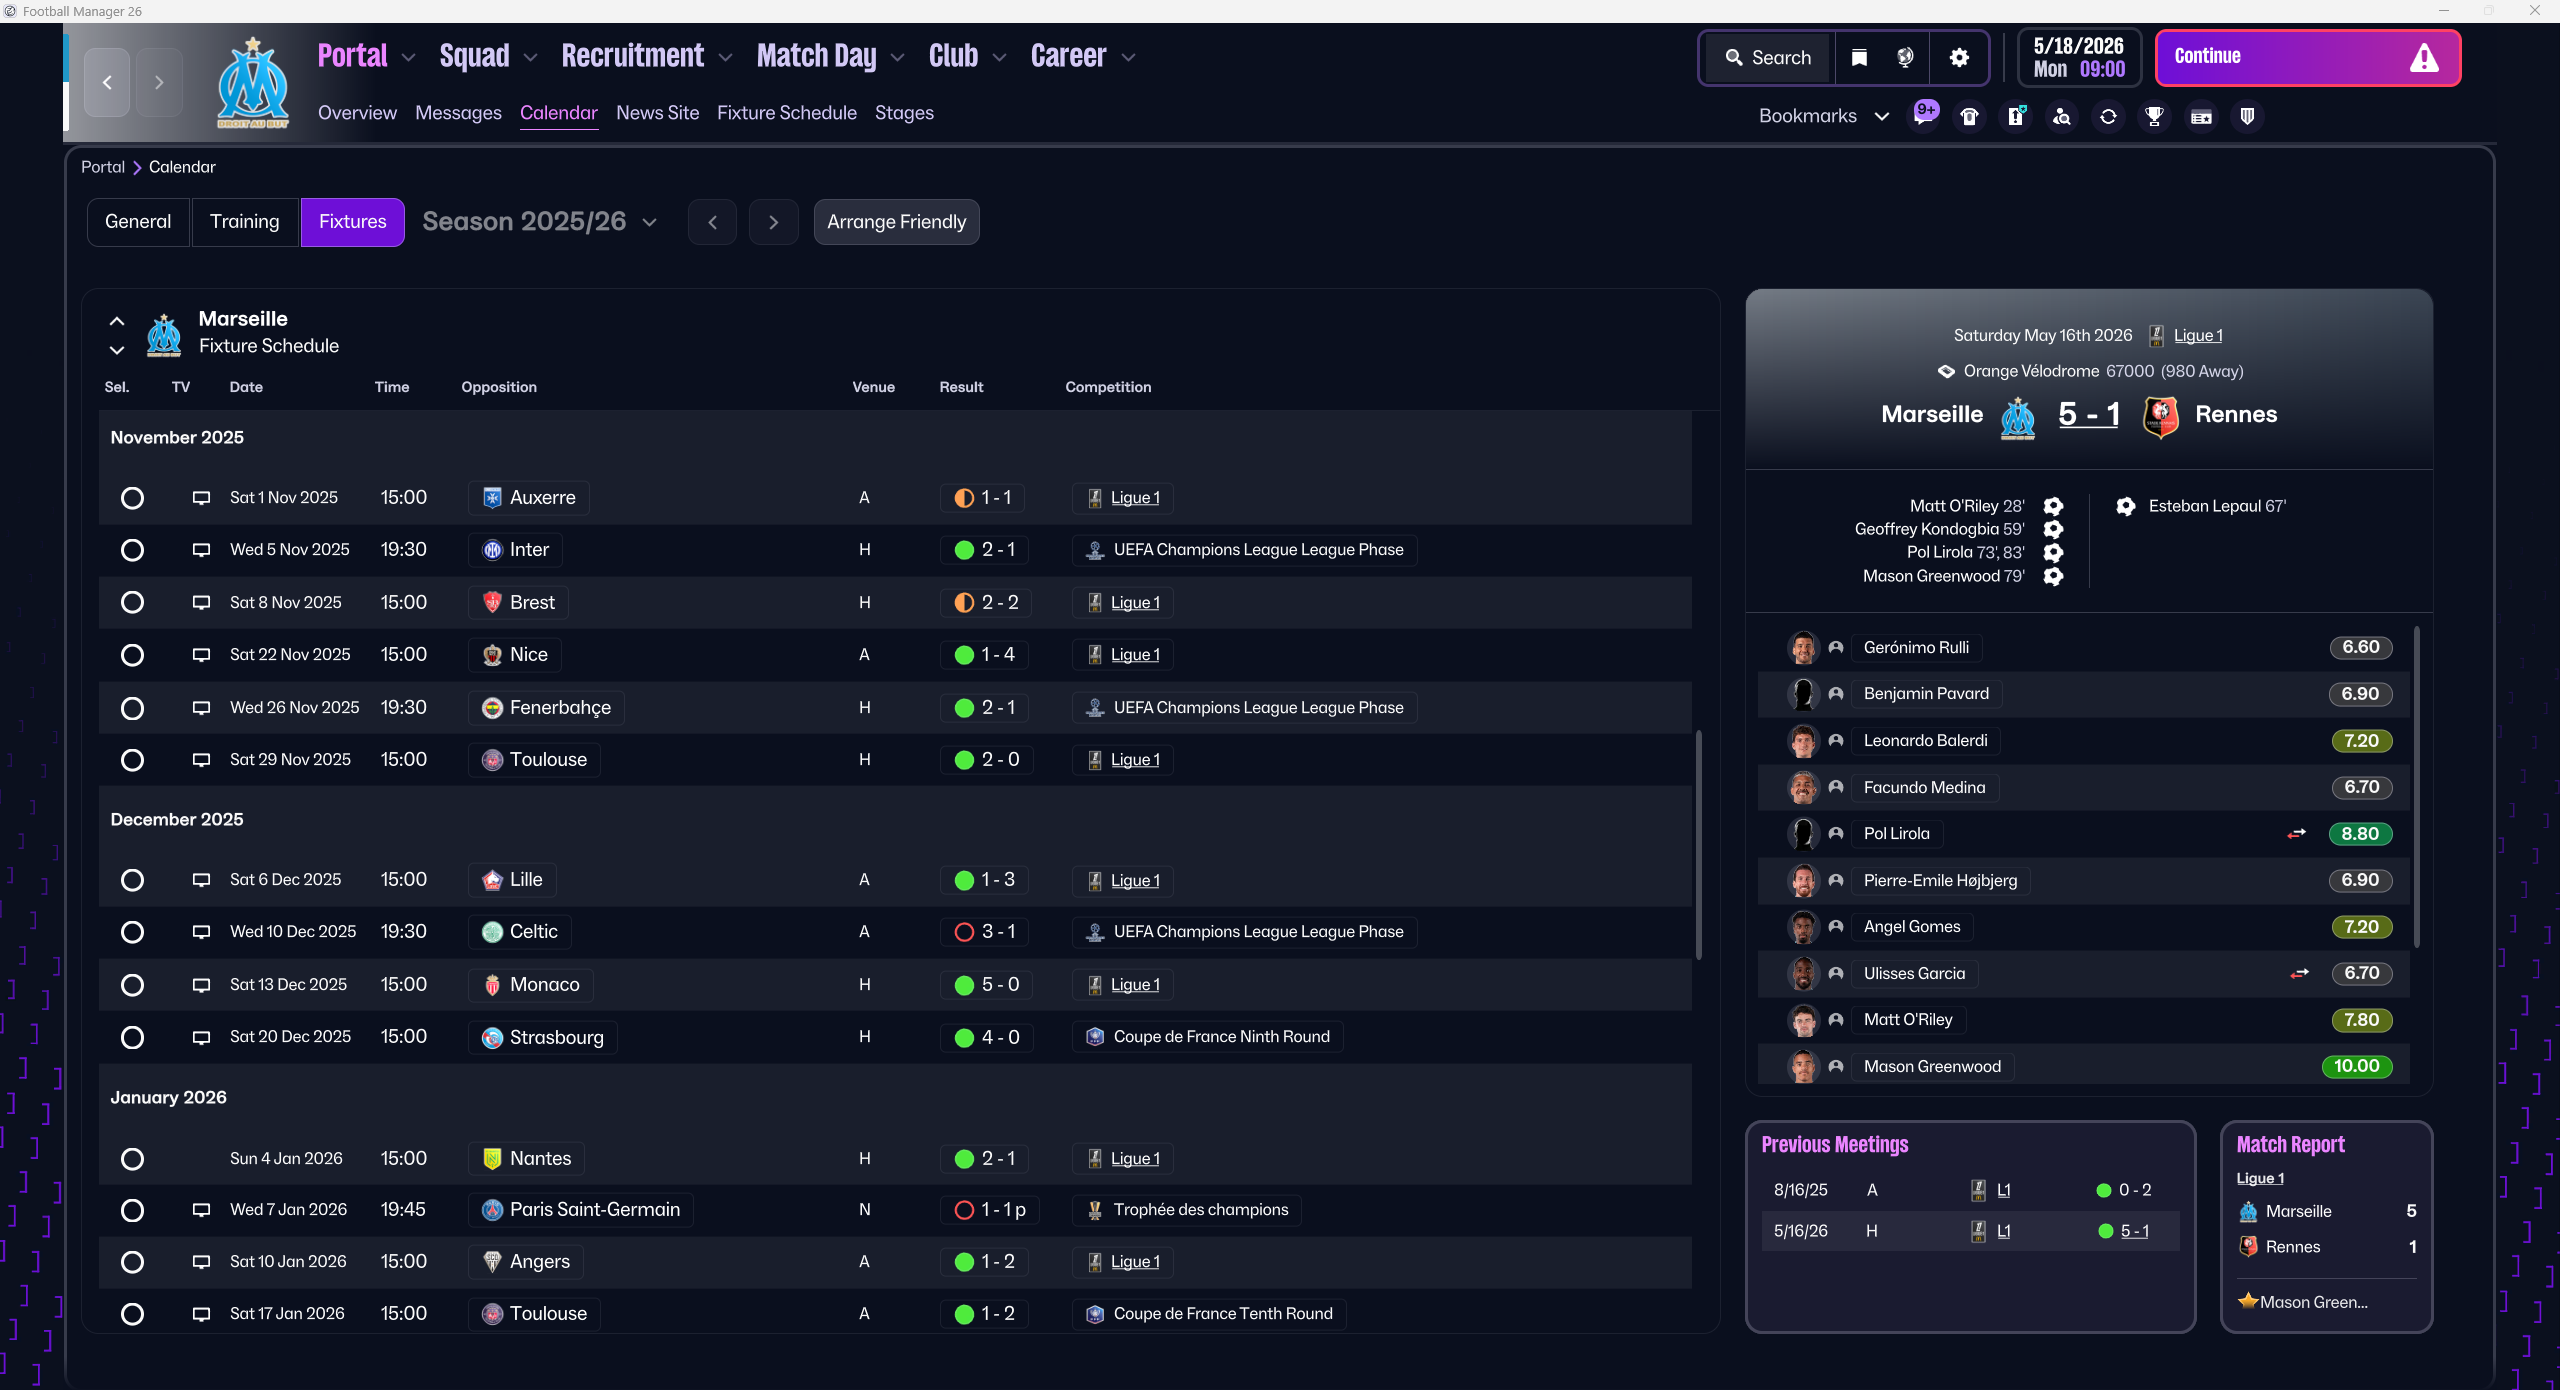
Task: Click the Arrange Friendly button
Action: pyautogui.click(x=896, y=222)
